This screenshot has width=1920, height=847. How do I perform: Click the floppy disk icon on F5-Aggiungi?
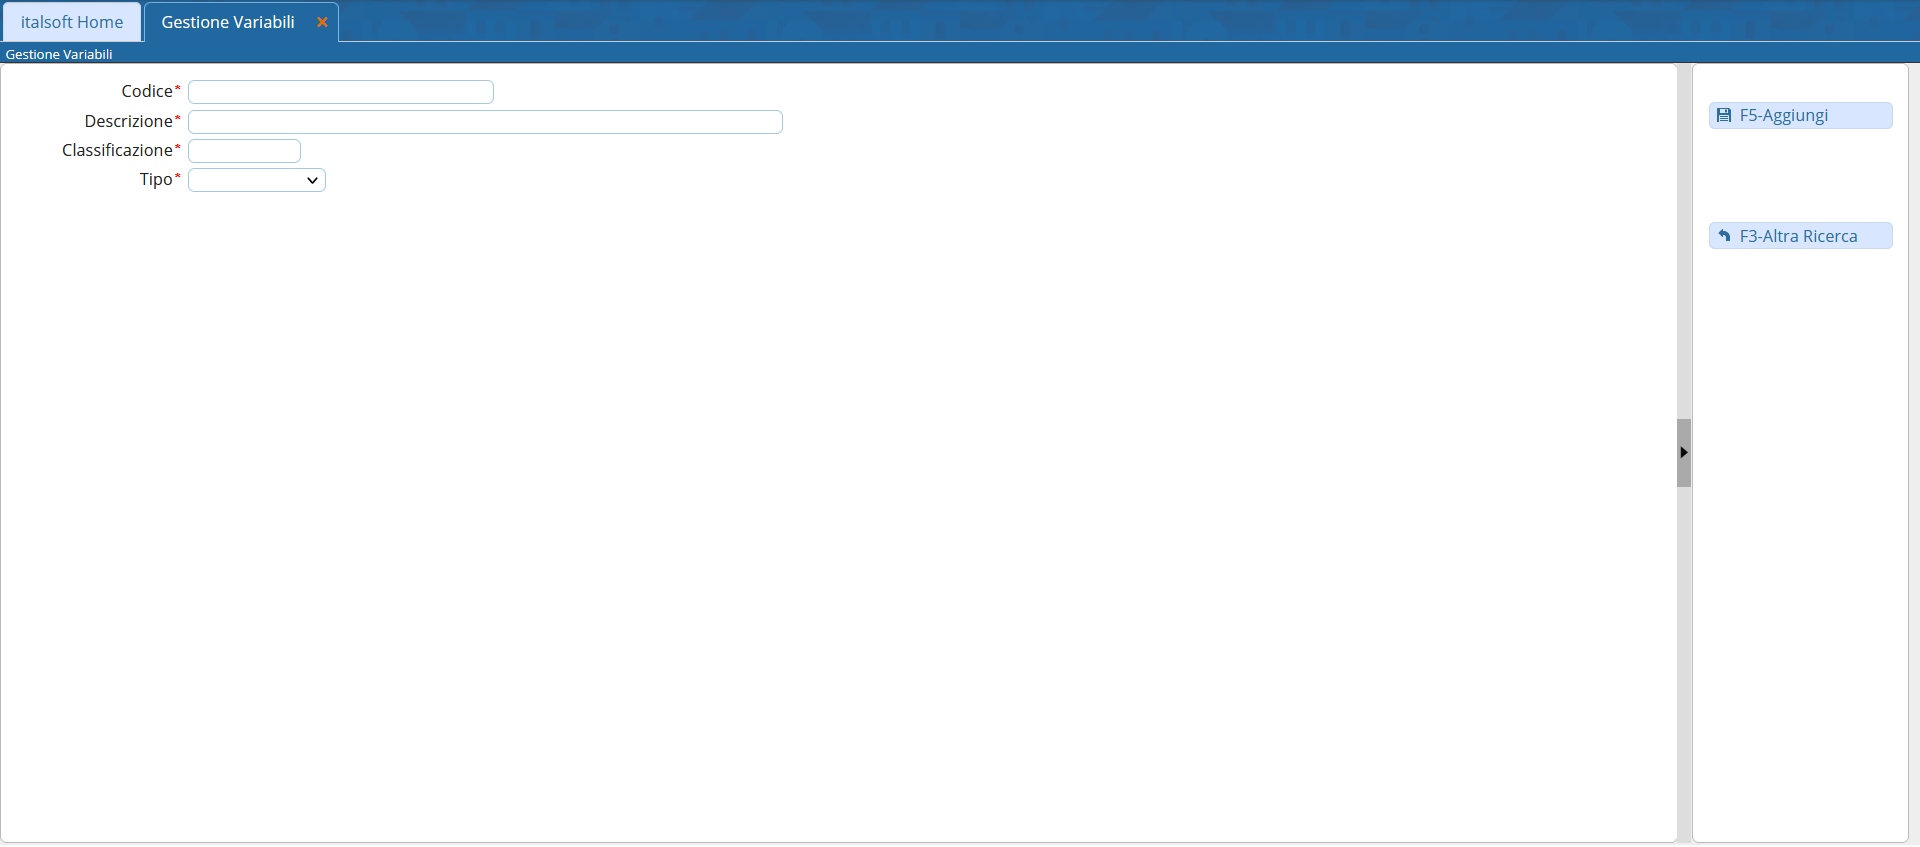coord(1724,116)
